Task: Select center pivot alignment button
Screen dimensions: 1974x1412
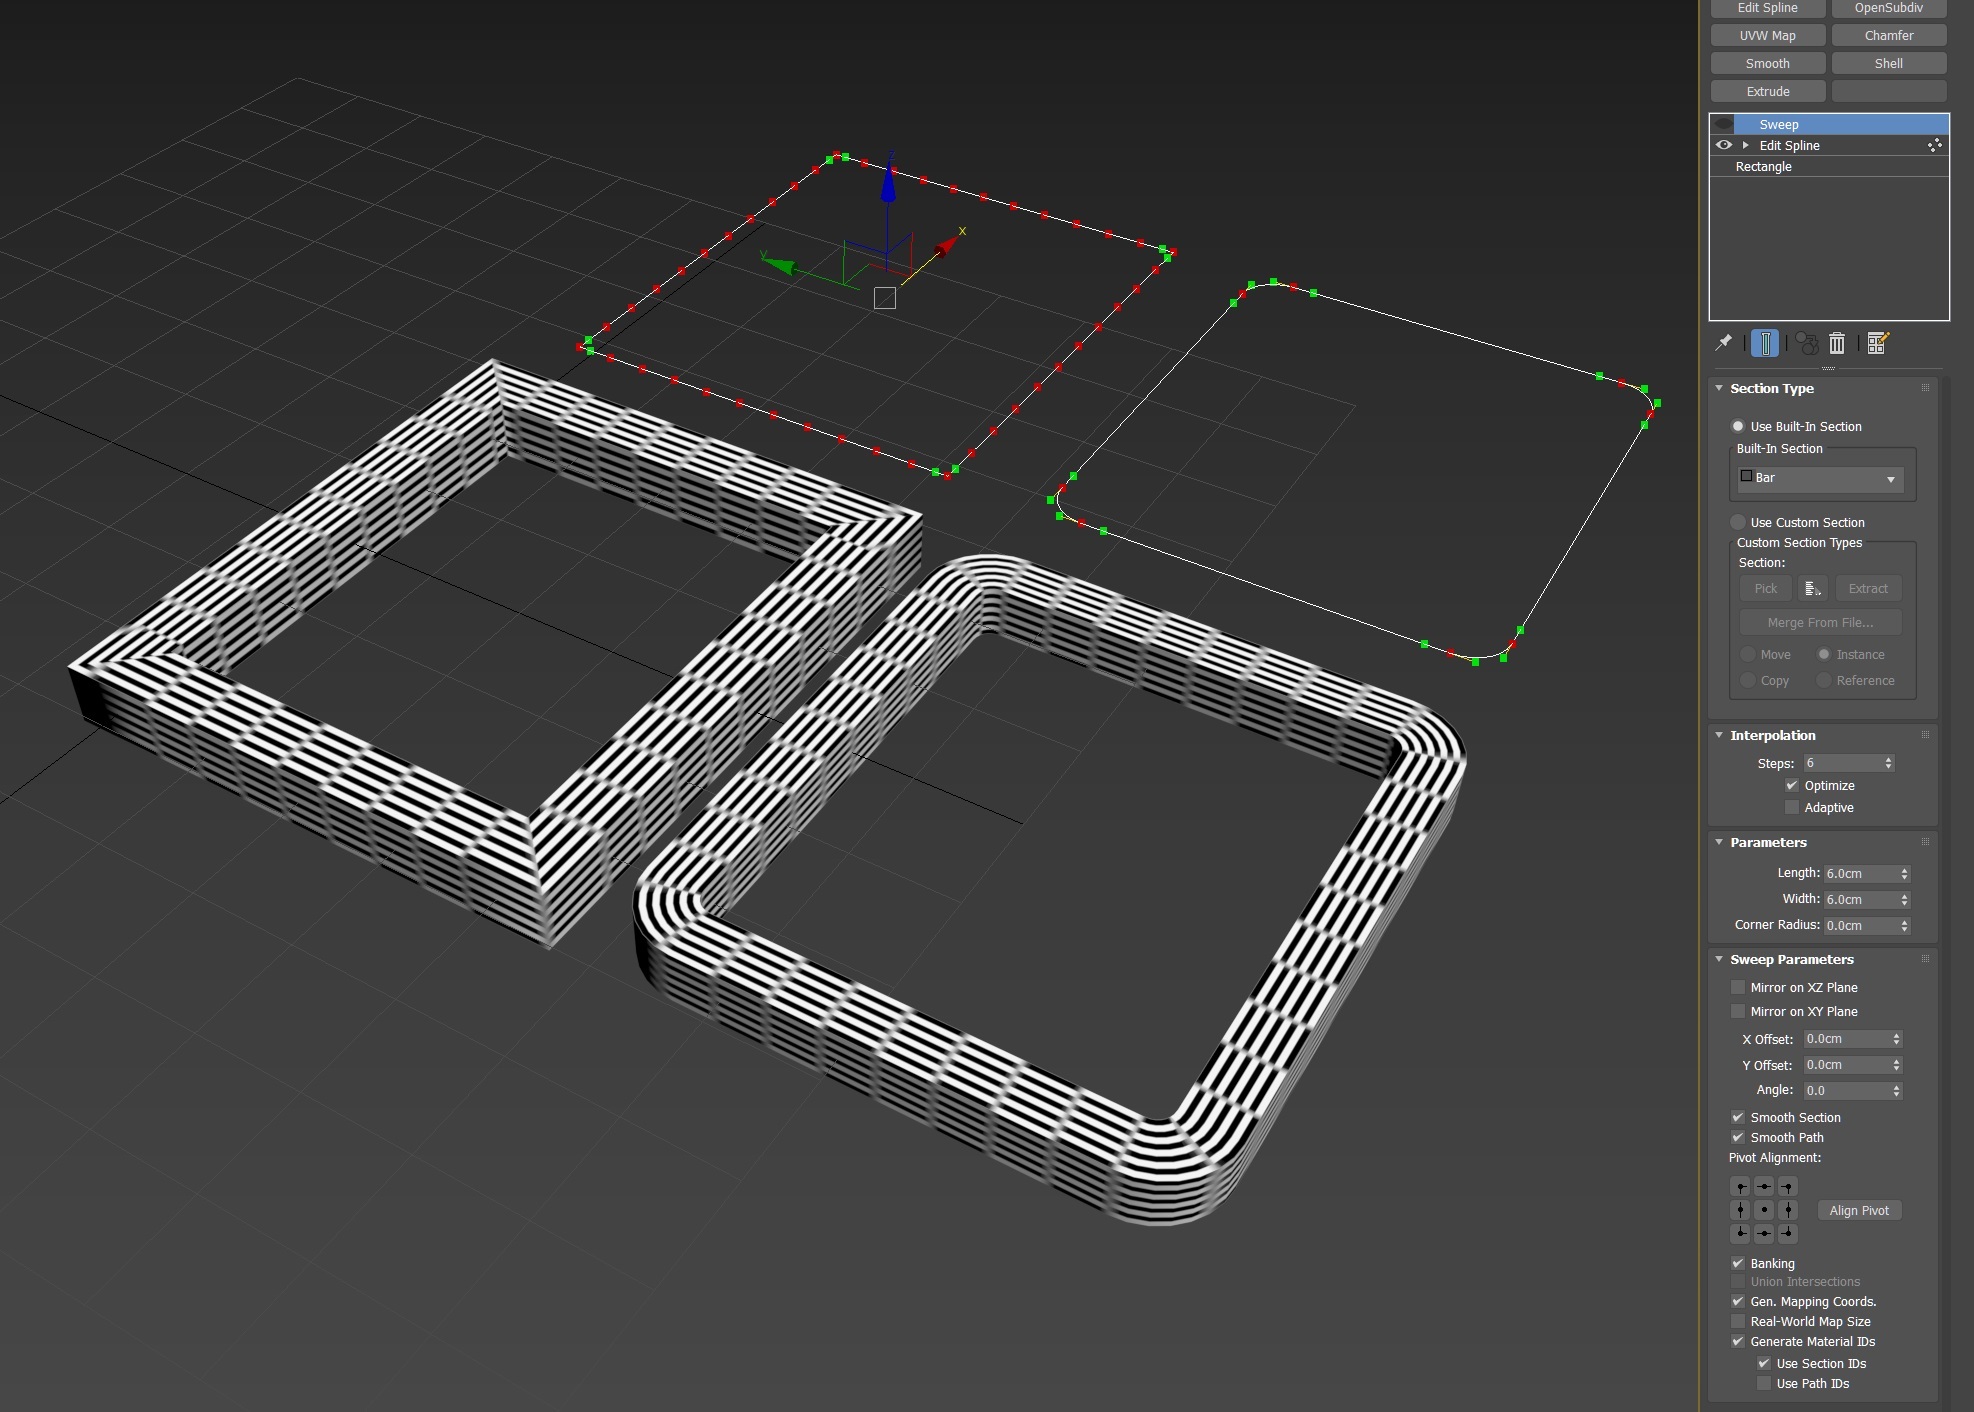Action: coord(1764,1210)
